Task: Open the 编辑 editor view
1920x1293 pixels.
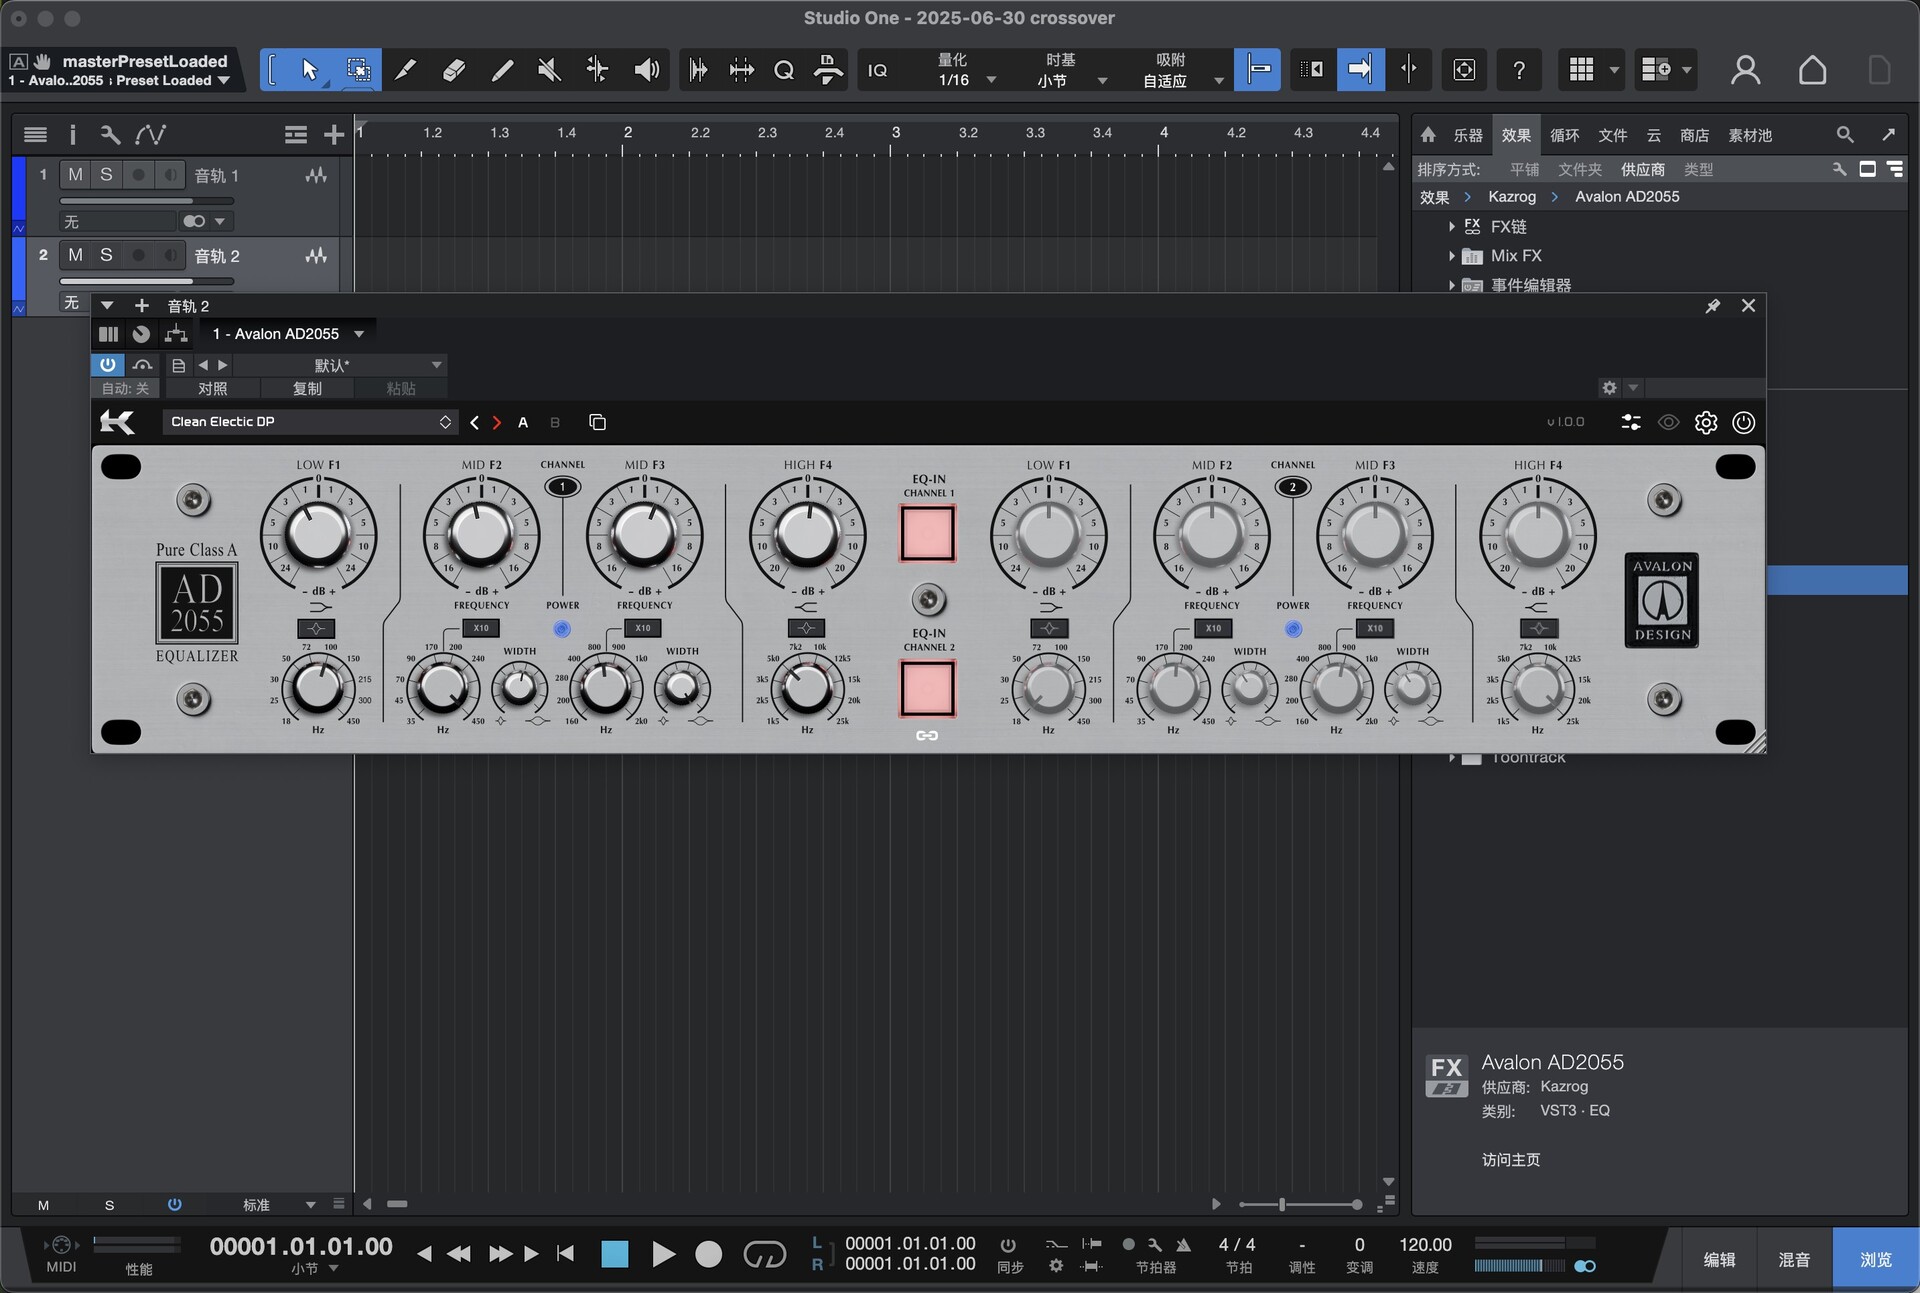Action: [x=1719, y=1259]
